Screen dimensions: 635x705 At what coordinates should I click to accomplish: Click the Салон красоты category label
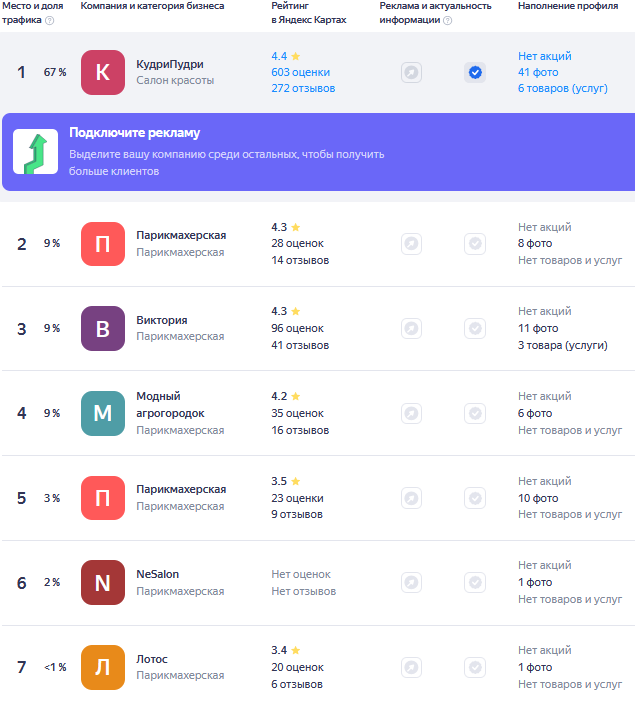coord(175,80)
